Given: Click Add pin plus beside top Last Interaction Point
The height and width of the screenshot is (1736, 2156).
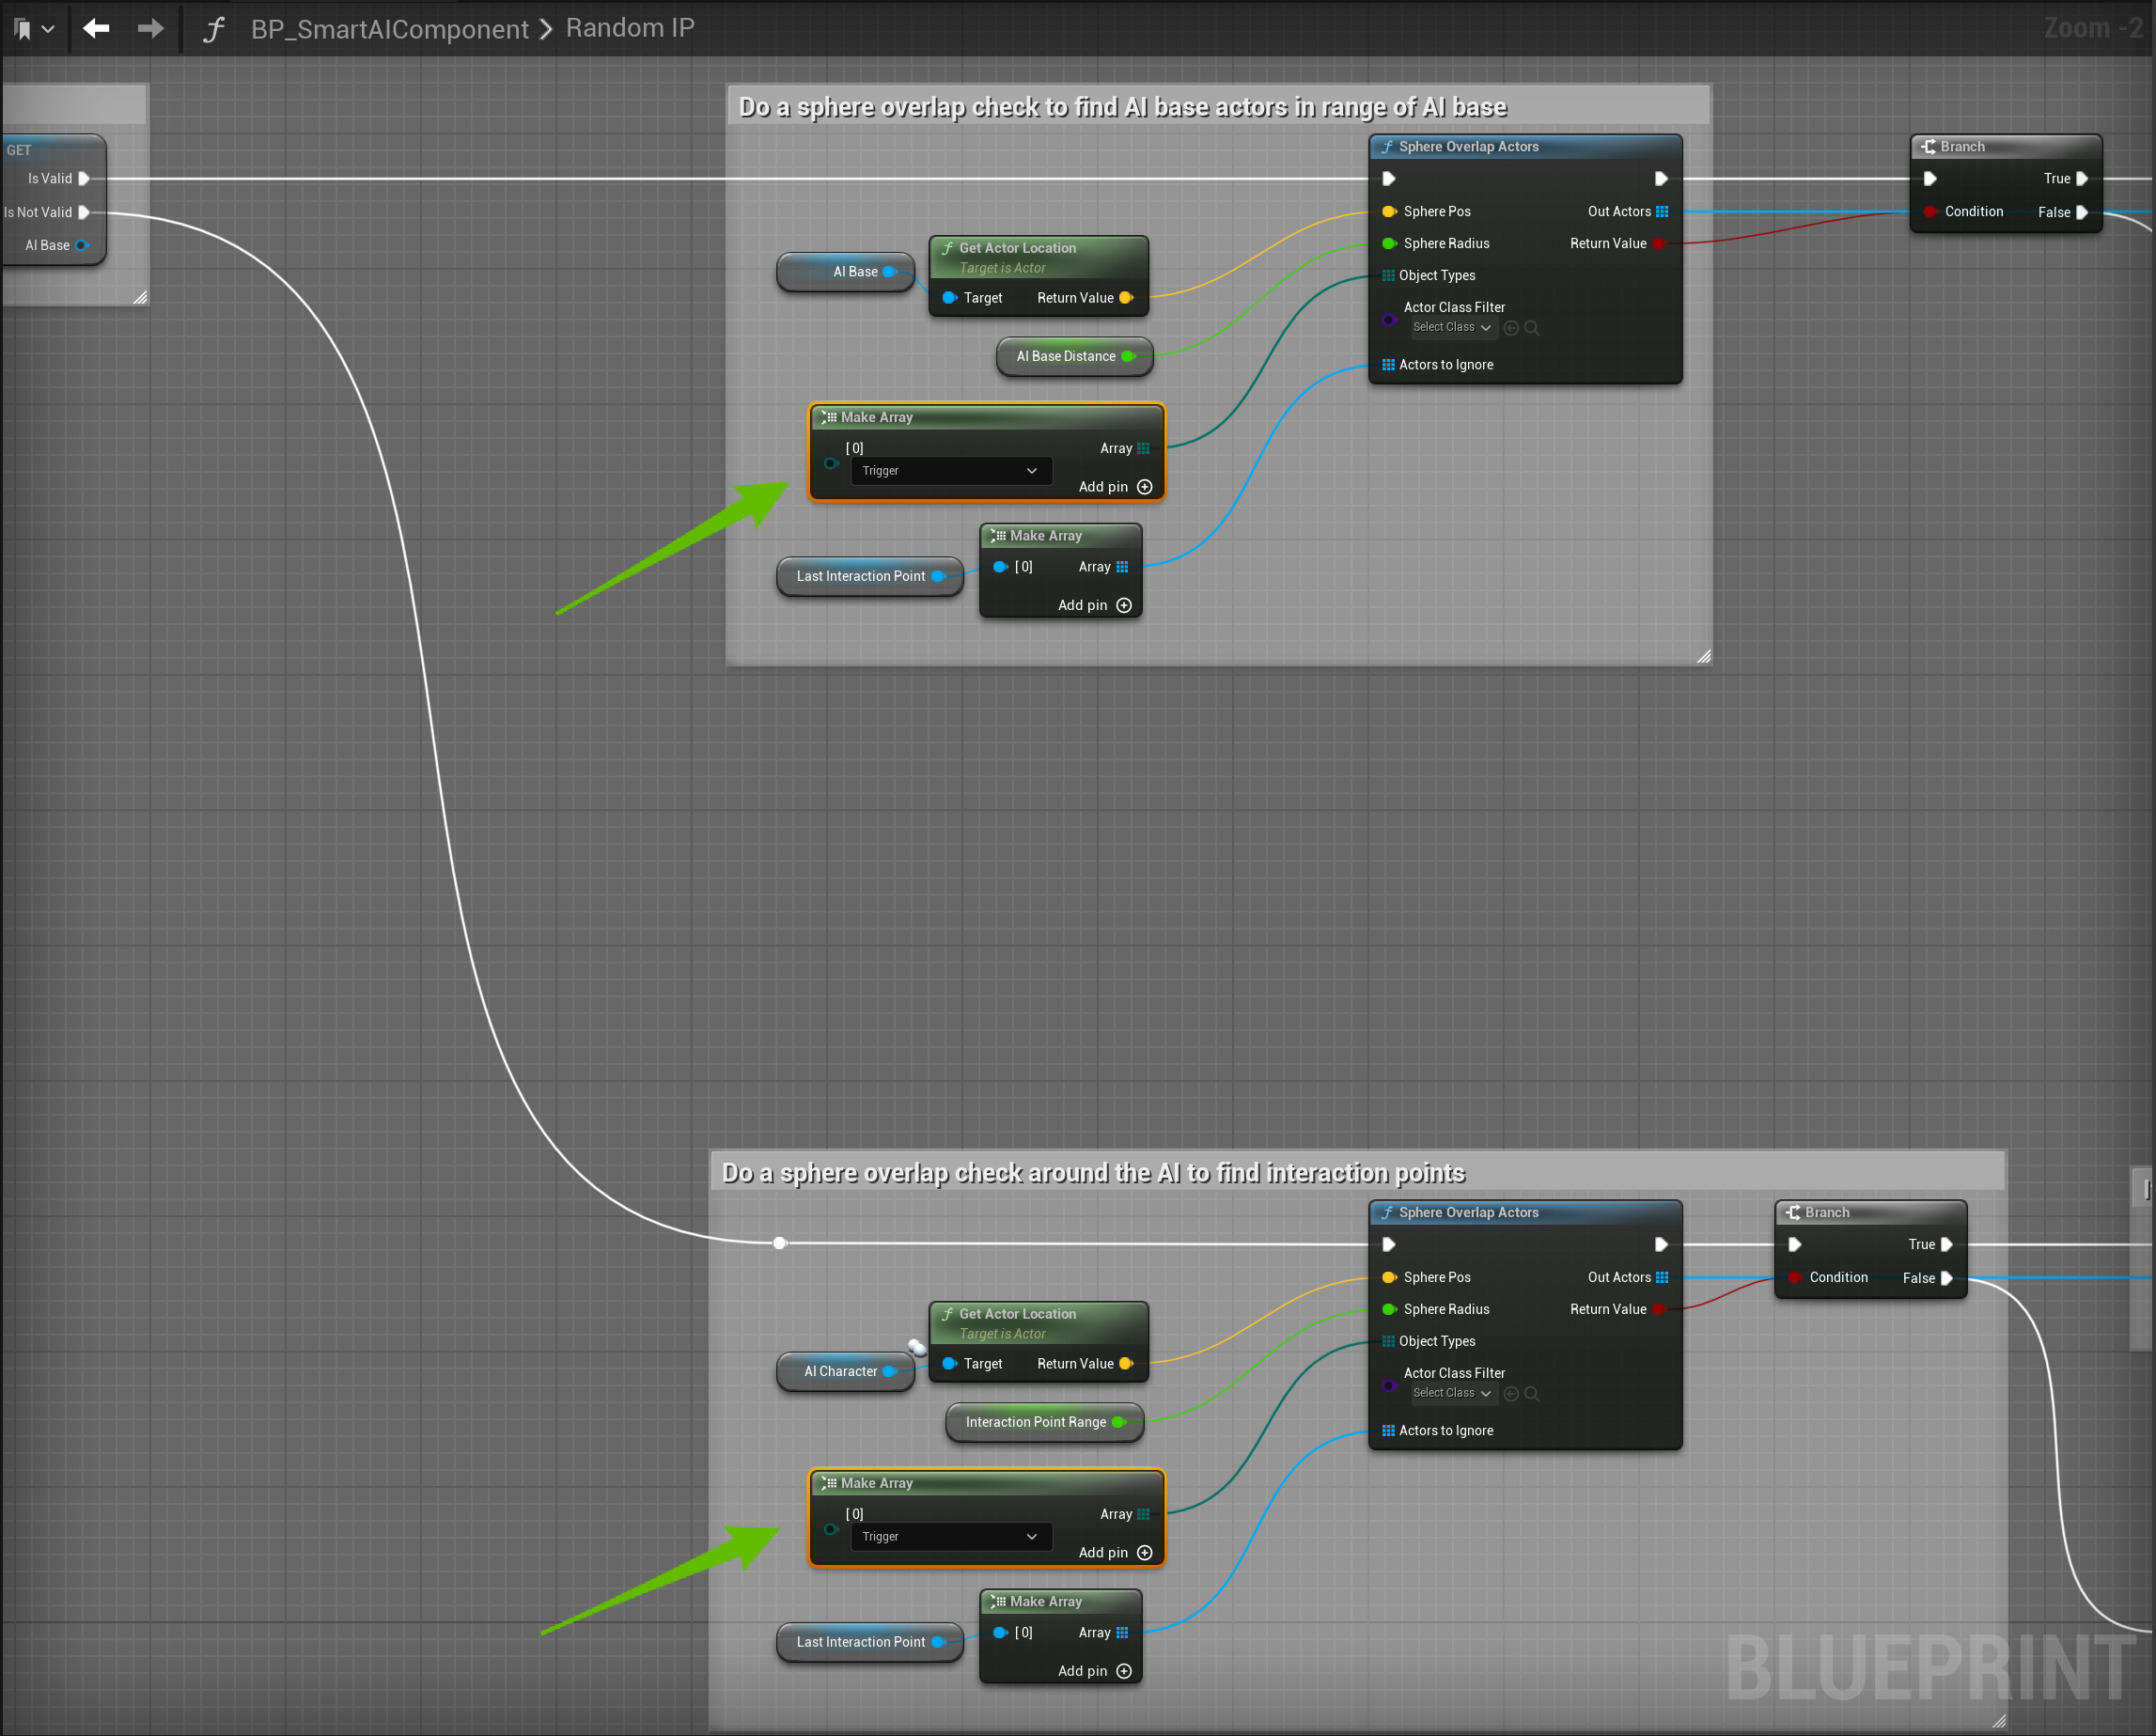Looking at the screenshot, I should coord(1124,605).
